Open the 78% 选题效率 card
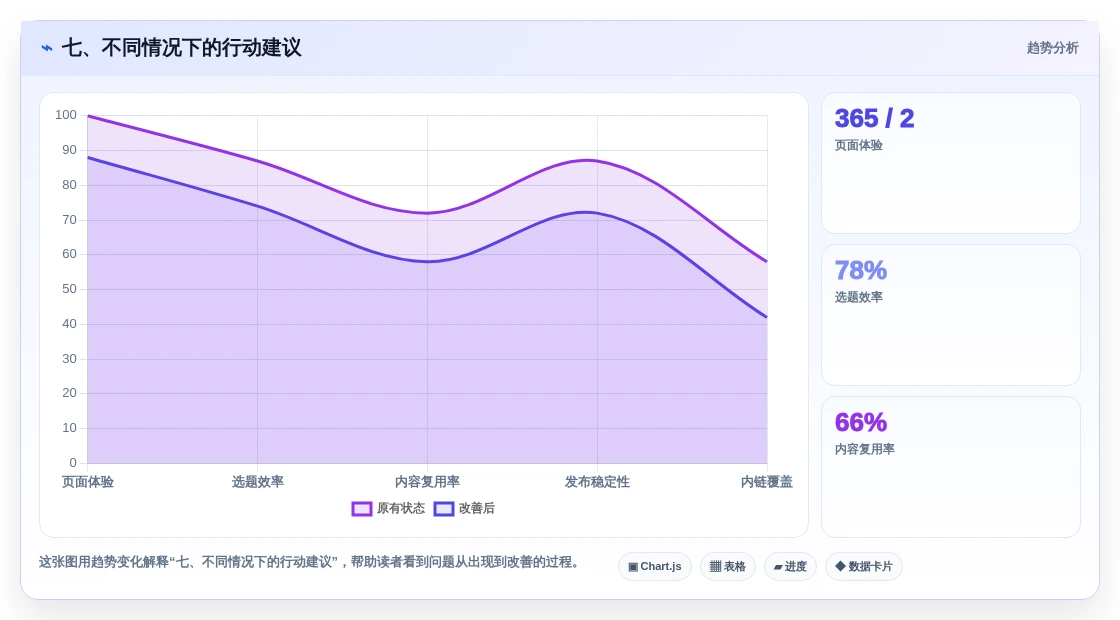 [x=951, y=315]
